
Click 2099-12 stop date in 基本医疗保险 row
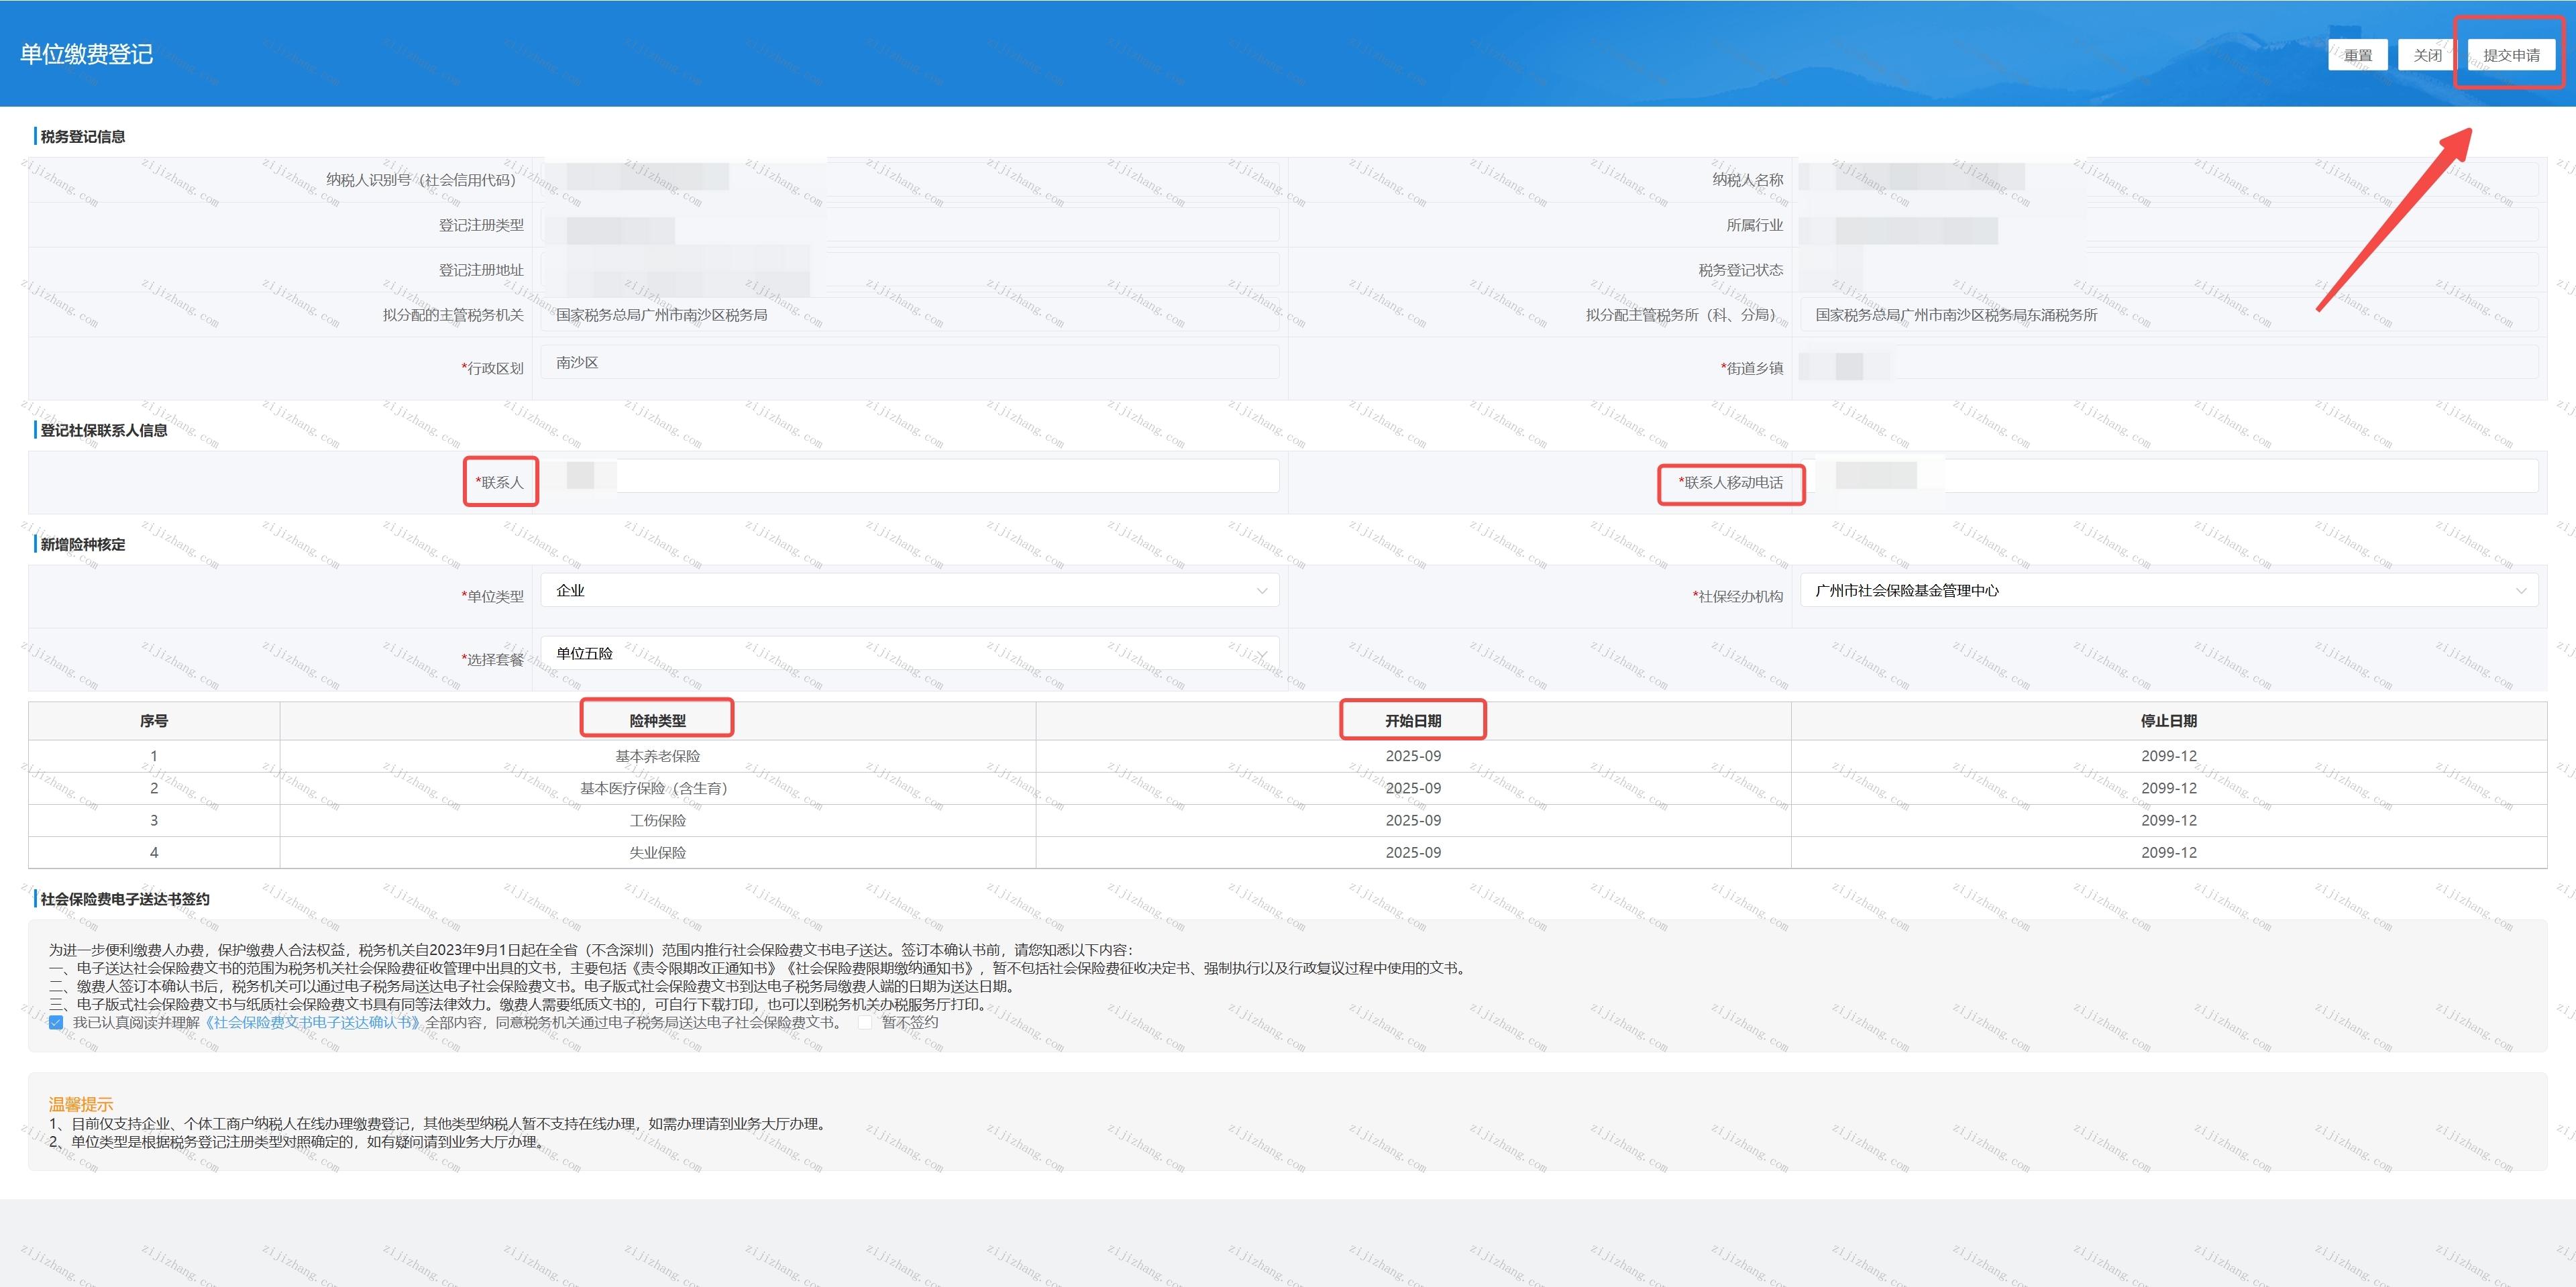click(2169, 788)
